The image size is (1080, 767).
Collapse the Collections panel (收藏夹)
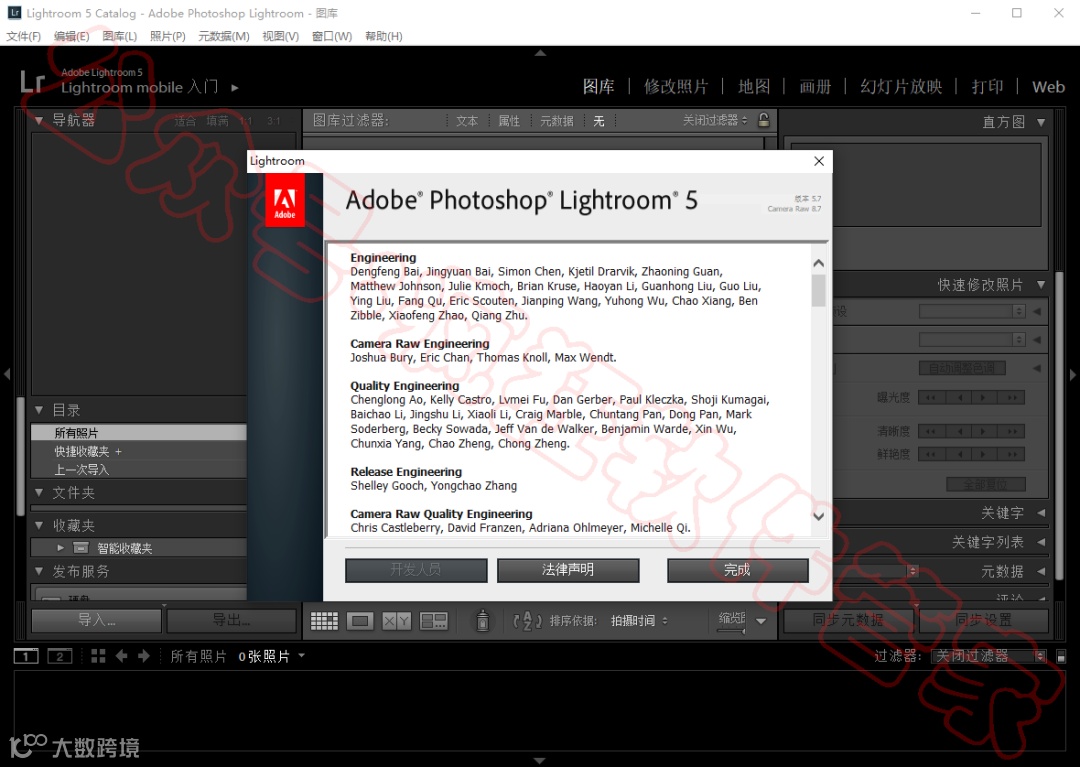(x=39, y=525)
